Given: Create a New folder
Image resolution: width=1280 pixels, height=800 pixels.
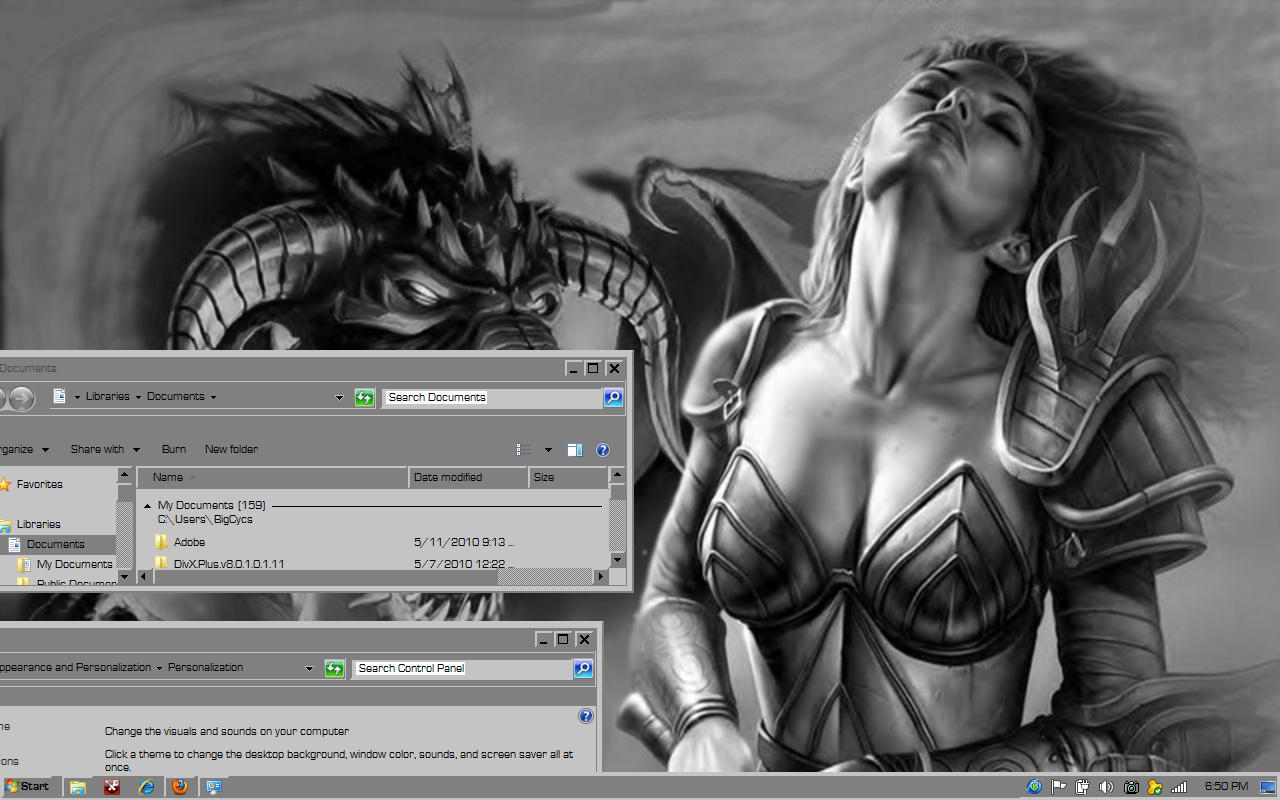Looking at the screenshot, I should [x=231, y=449].
